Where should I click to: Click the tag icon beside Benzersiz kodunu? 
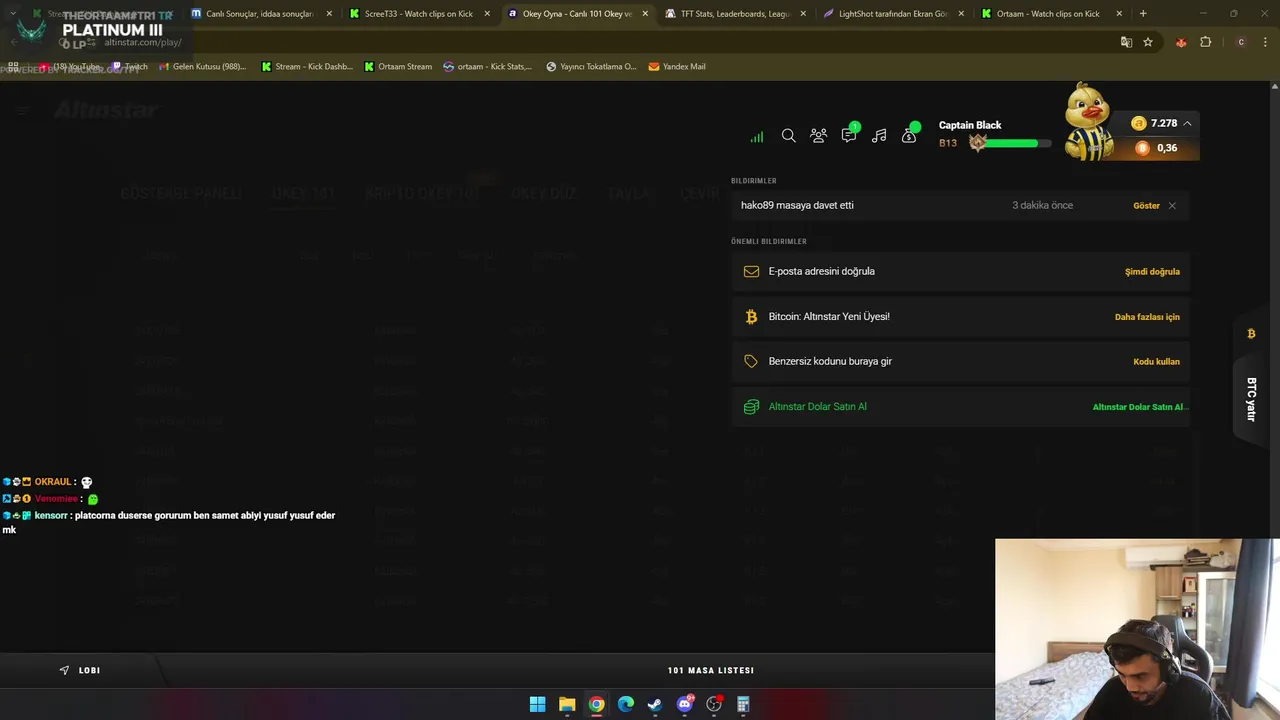pos(751,362)
